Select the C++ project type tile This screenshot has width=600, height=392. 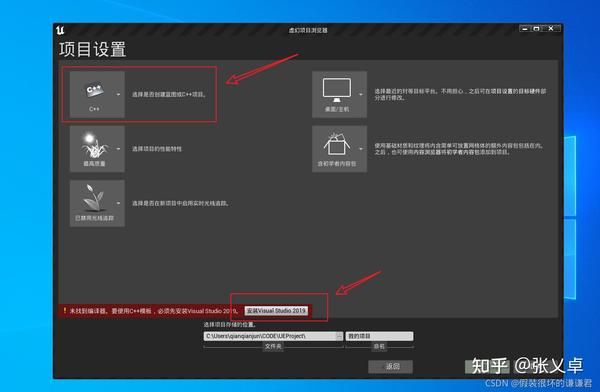[x=94, y=94]
